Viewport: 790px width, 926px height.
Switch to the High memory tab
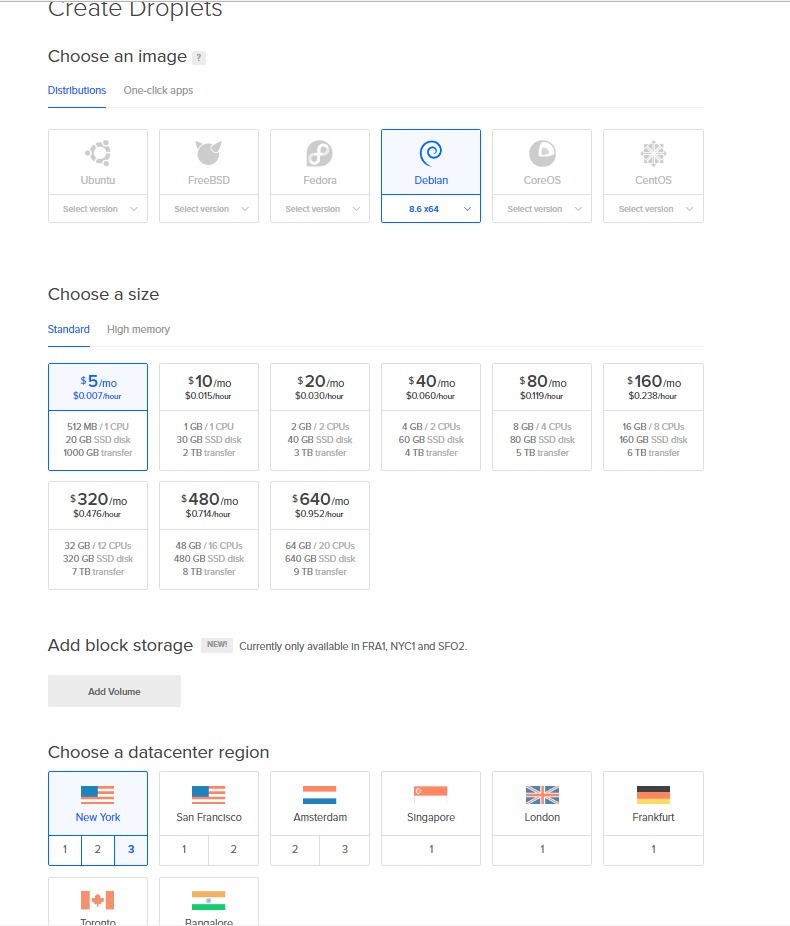click(x=138, y=330)
